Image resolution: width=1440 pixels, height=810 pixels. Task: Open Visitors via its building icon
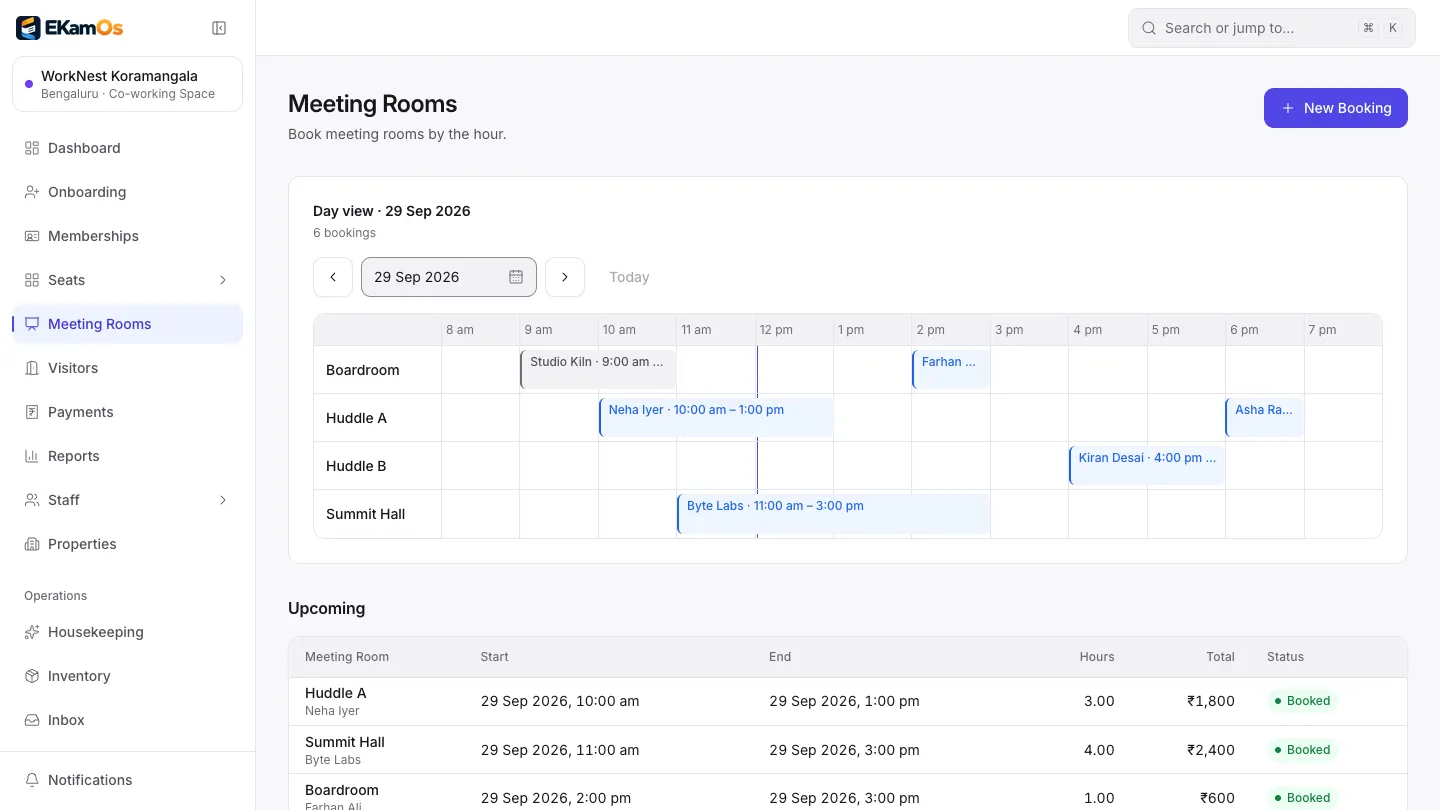point(32,368)
